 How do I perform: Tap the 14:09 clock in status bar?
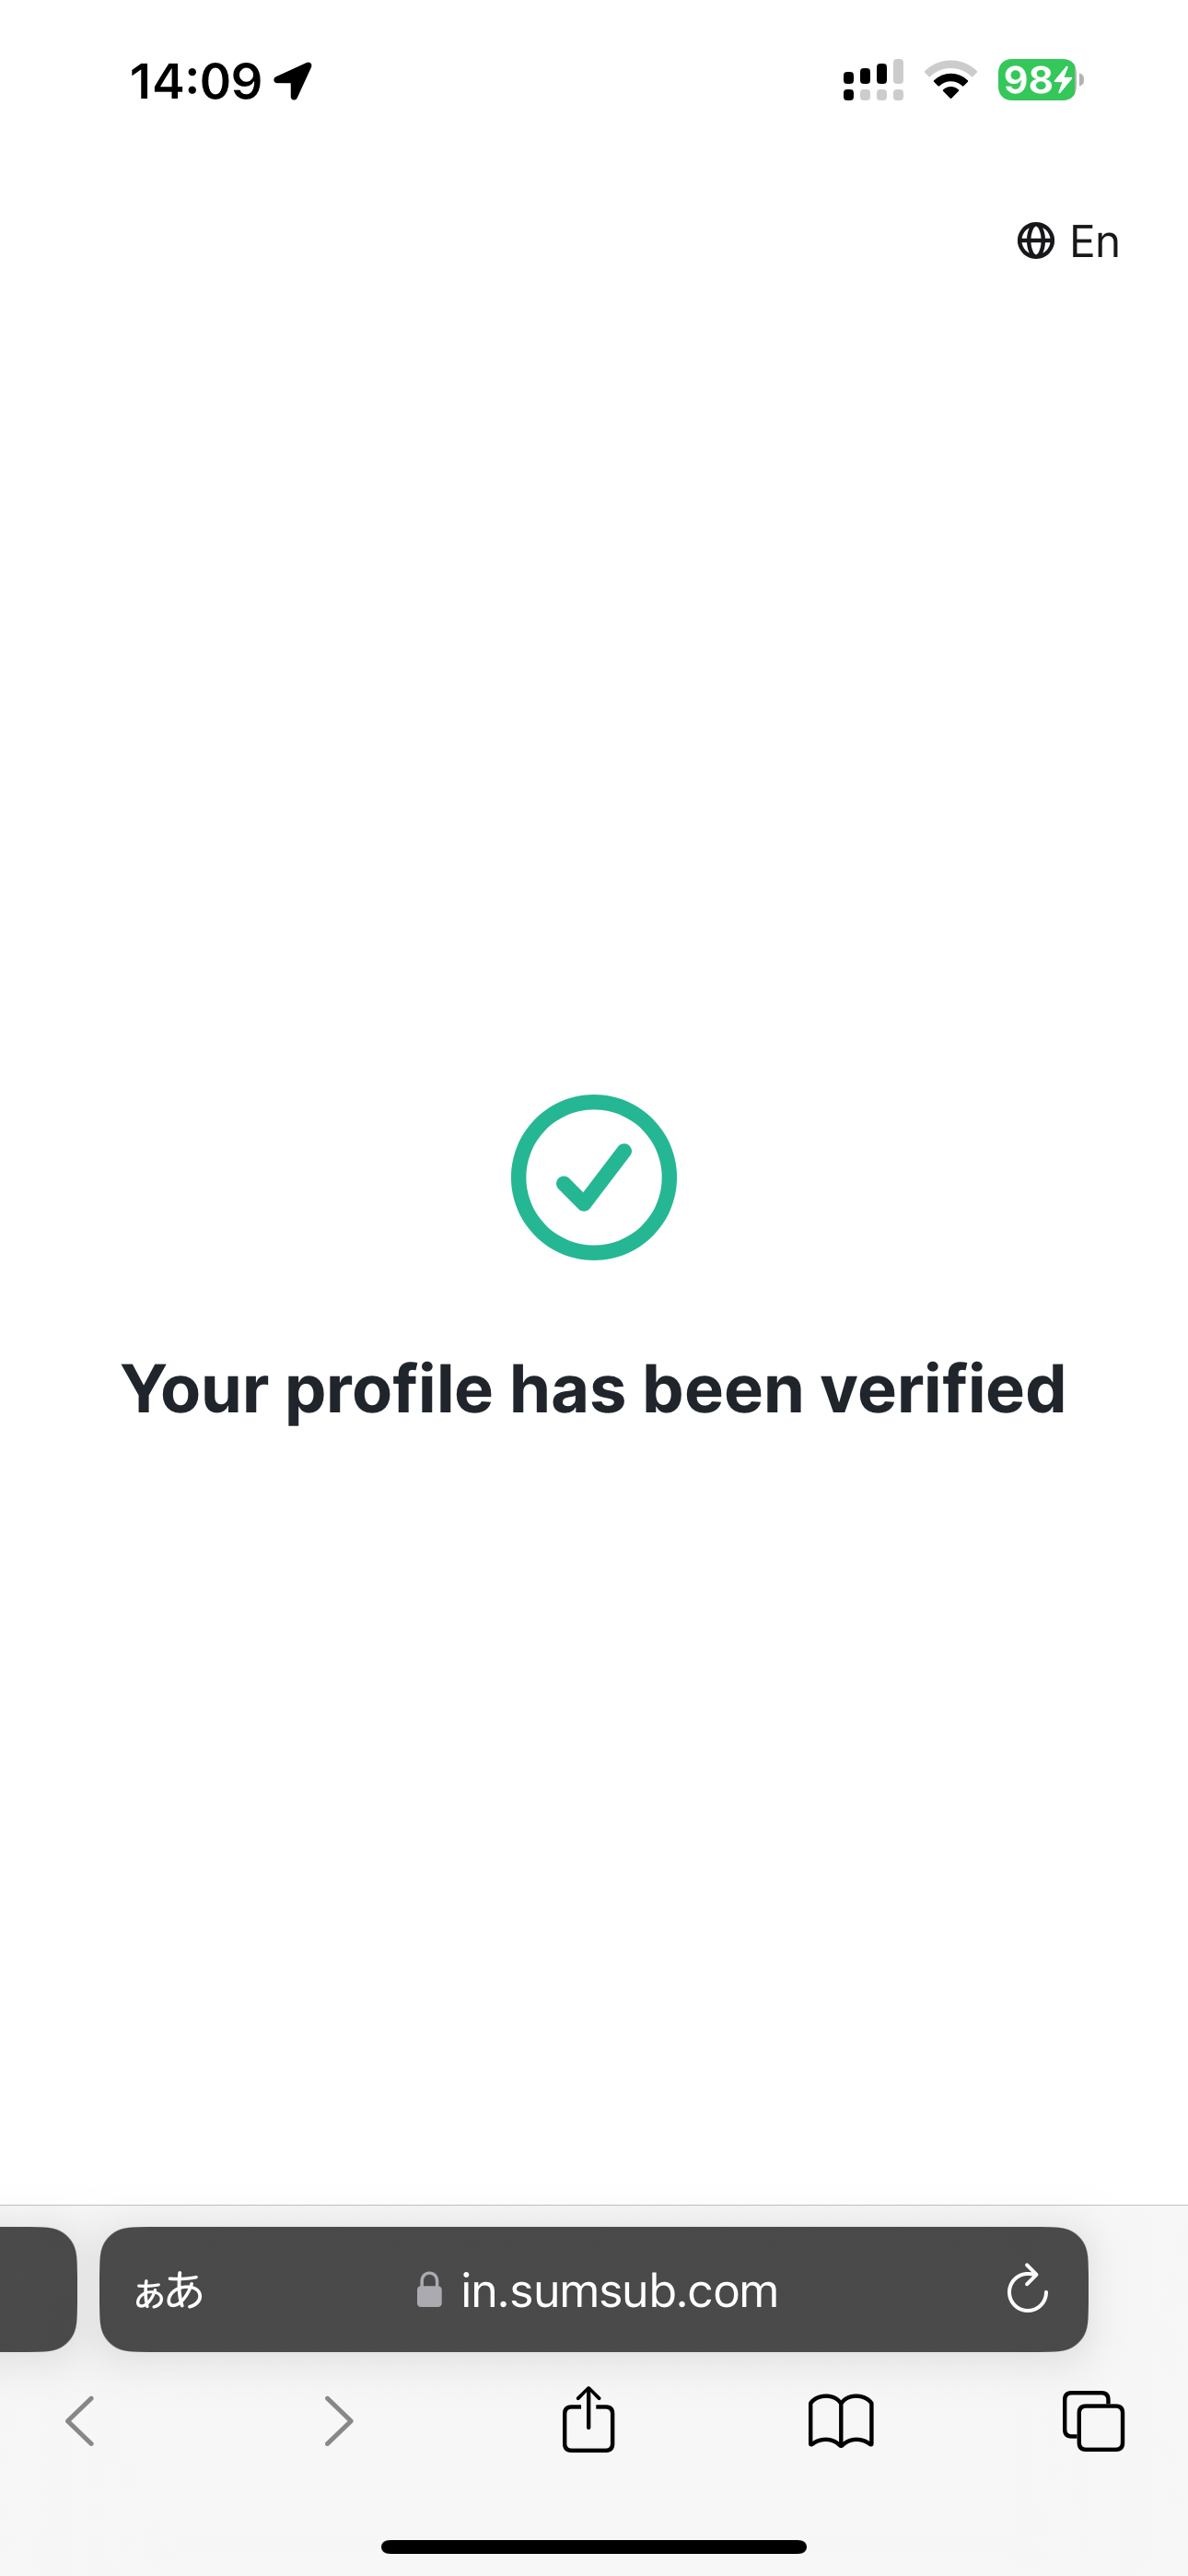pos(196,81)
